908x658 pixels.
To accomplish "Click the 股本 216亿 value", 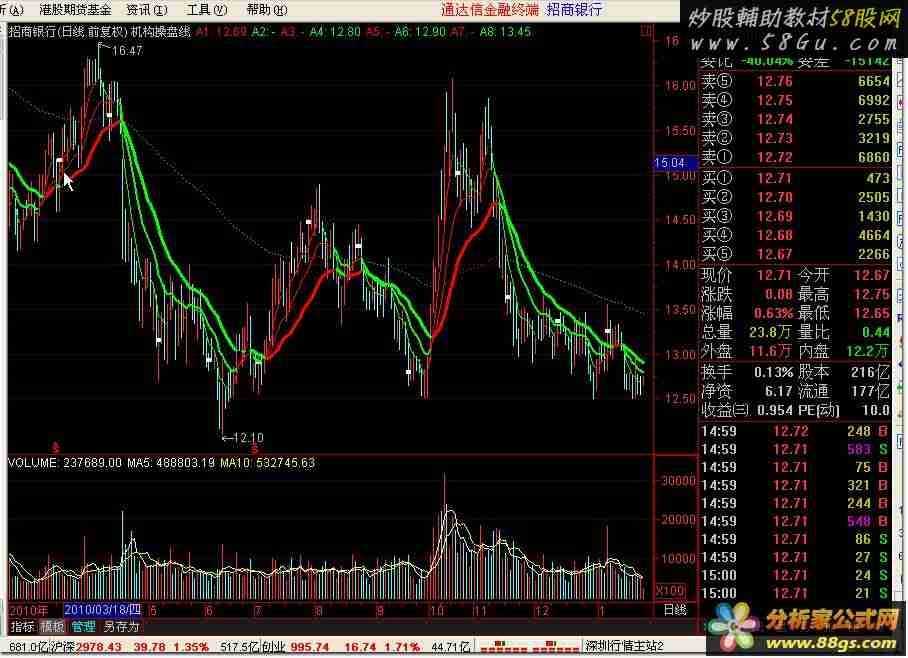I will coord(870,372).
